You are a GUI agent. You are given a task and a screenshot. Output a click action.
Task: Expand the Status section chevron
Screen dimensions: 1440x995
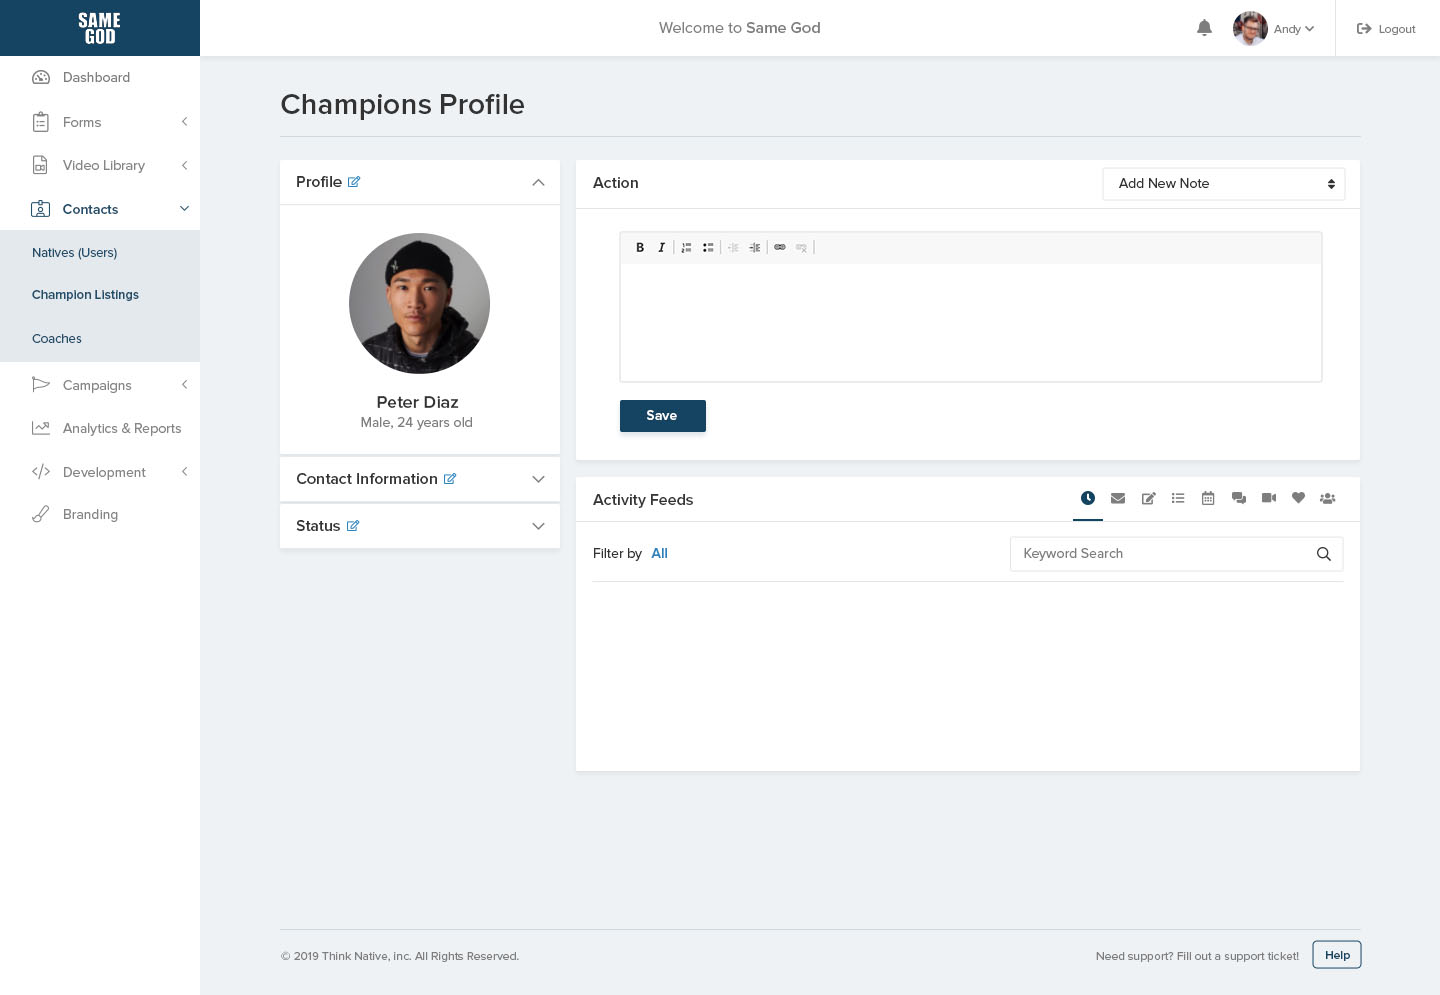click(x=538, y=526)
